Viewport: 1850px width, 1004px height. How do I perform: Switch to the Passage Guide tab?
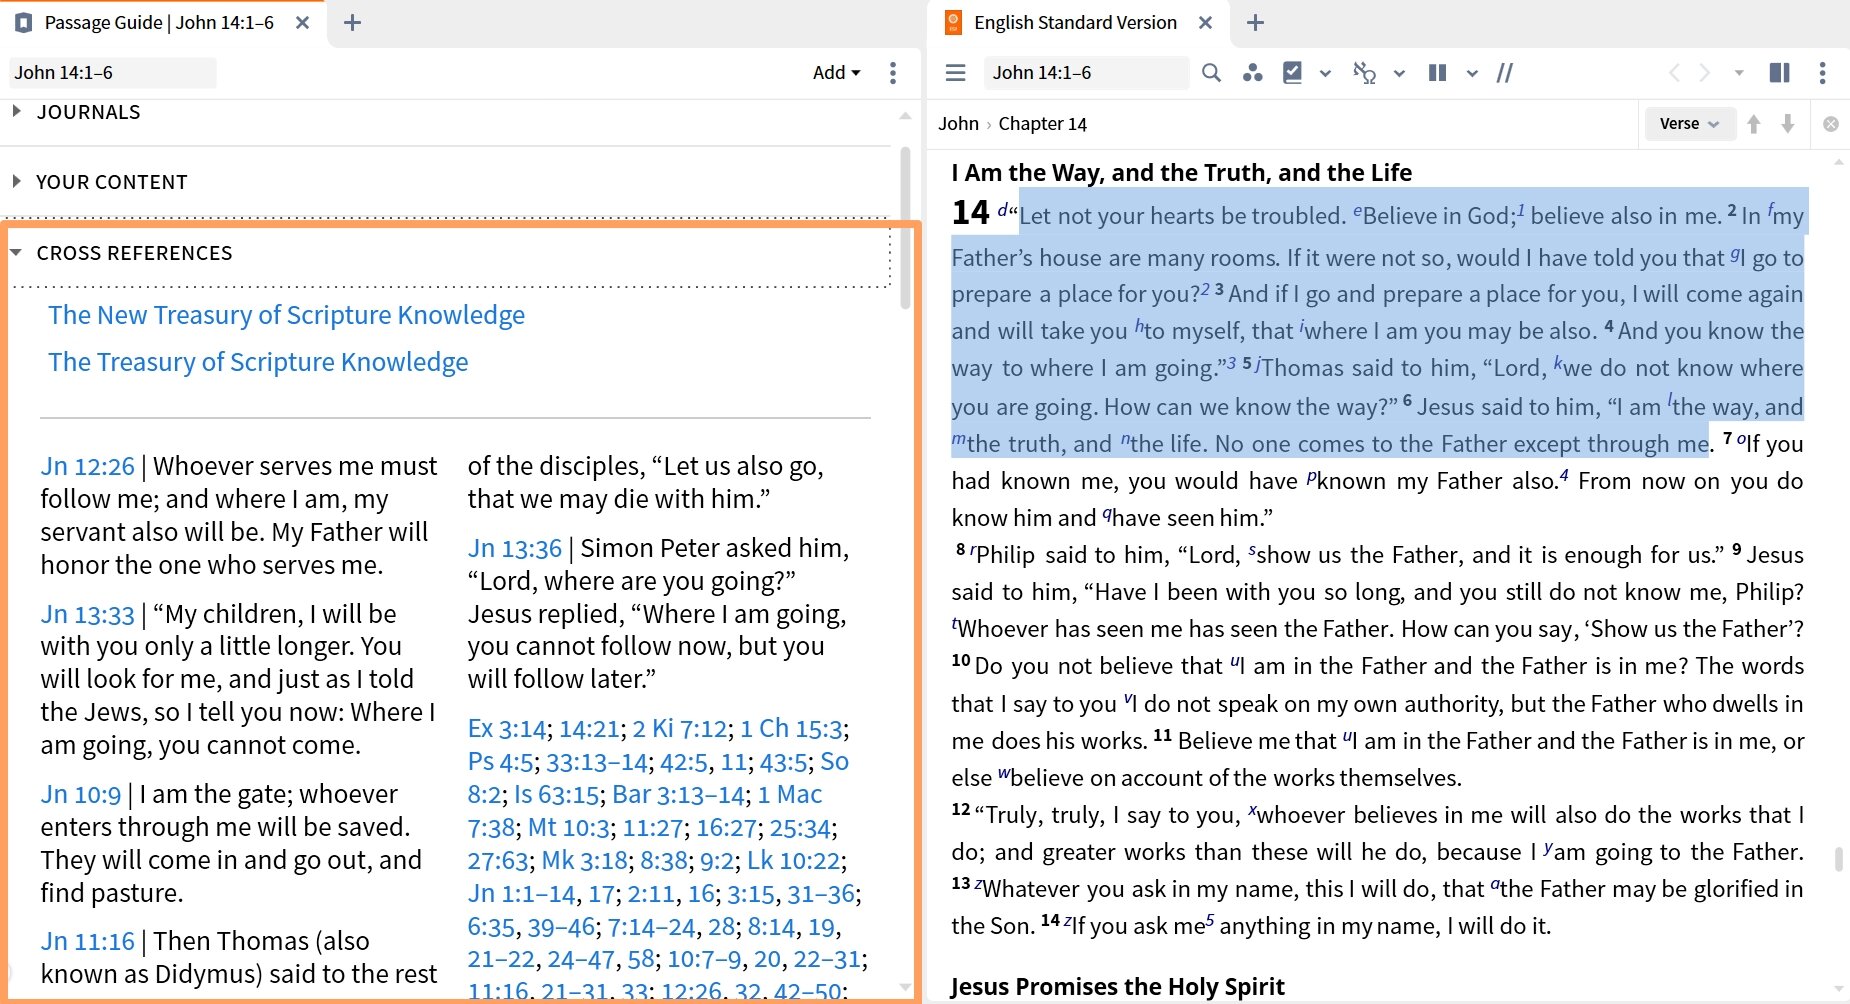pos(159,22)
